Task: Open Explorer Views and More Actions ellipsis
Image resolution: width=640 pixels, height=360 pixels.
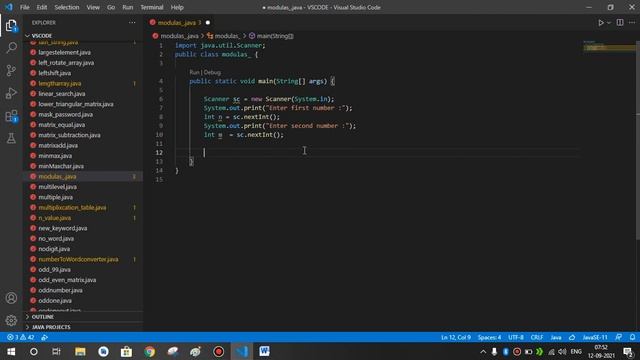Action: [132, 22]
